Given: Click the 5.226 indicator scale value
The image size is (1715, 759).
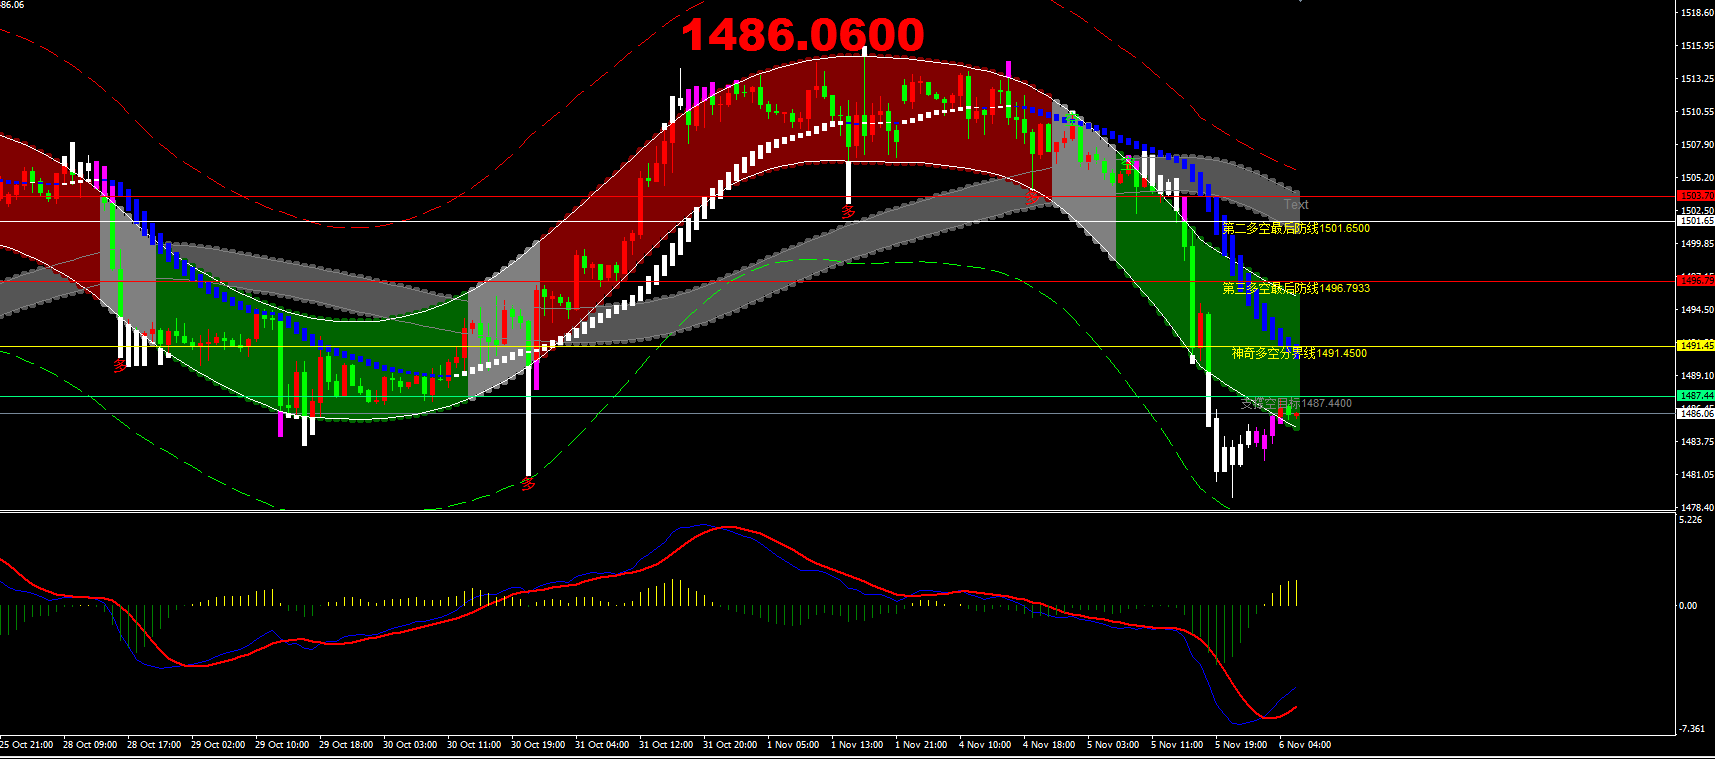Looking at the screenshot, I should tap(1690, 520).
